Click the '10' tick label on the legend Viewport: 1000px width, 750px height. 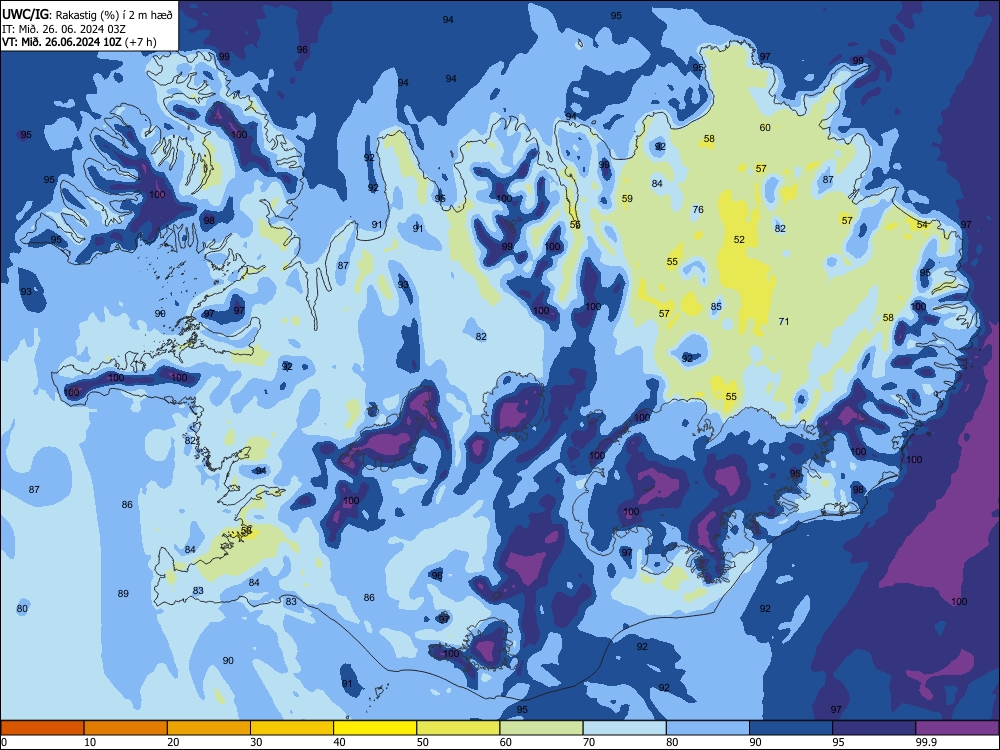90,742
